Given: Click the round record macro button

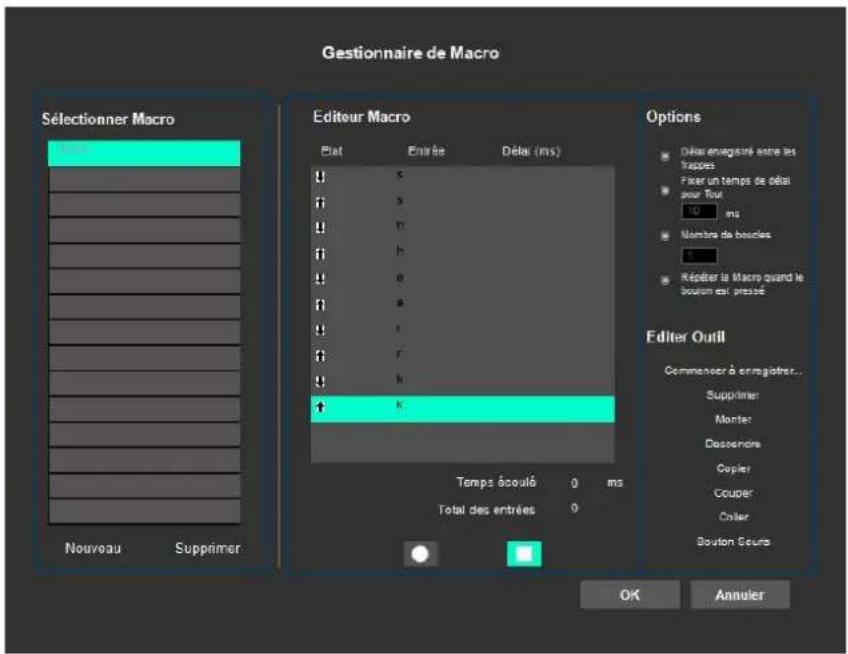Looking at the screenshot, I should 420,554.
